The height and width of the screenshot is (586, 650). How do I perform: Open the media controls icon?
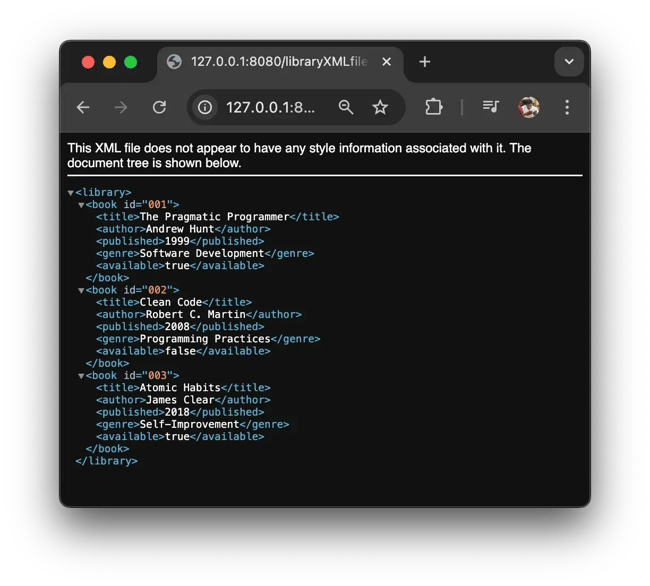click(x=490, y=107)
